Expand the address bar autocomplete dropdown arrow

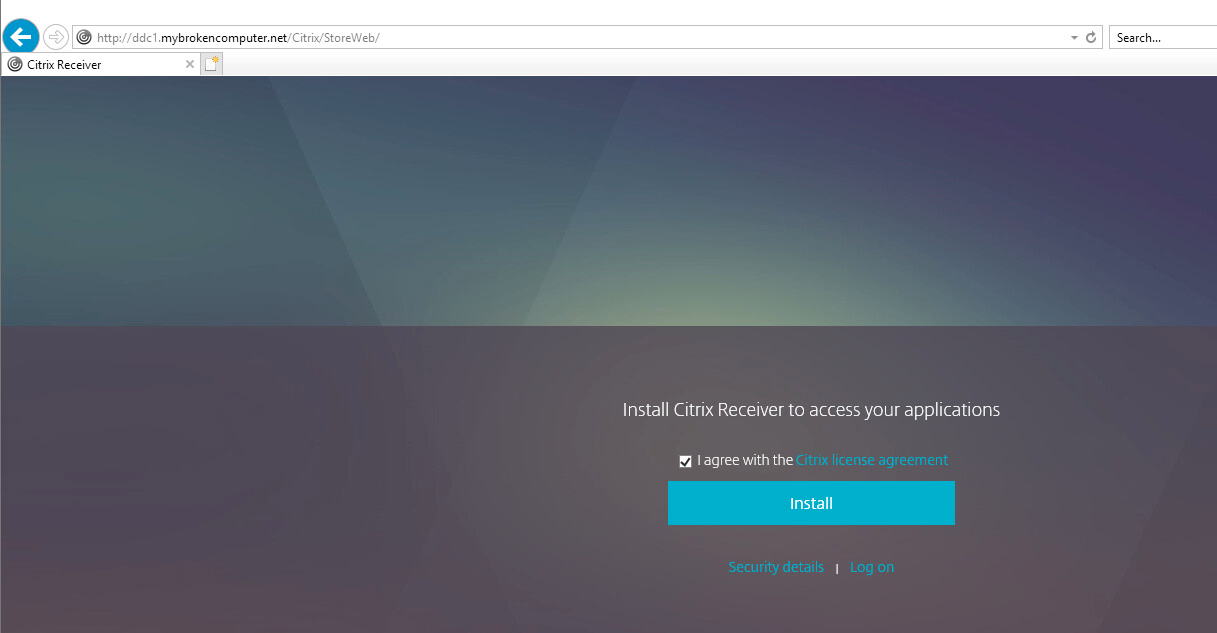coord(1074,38)
